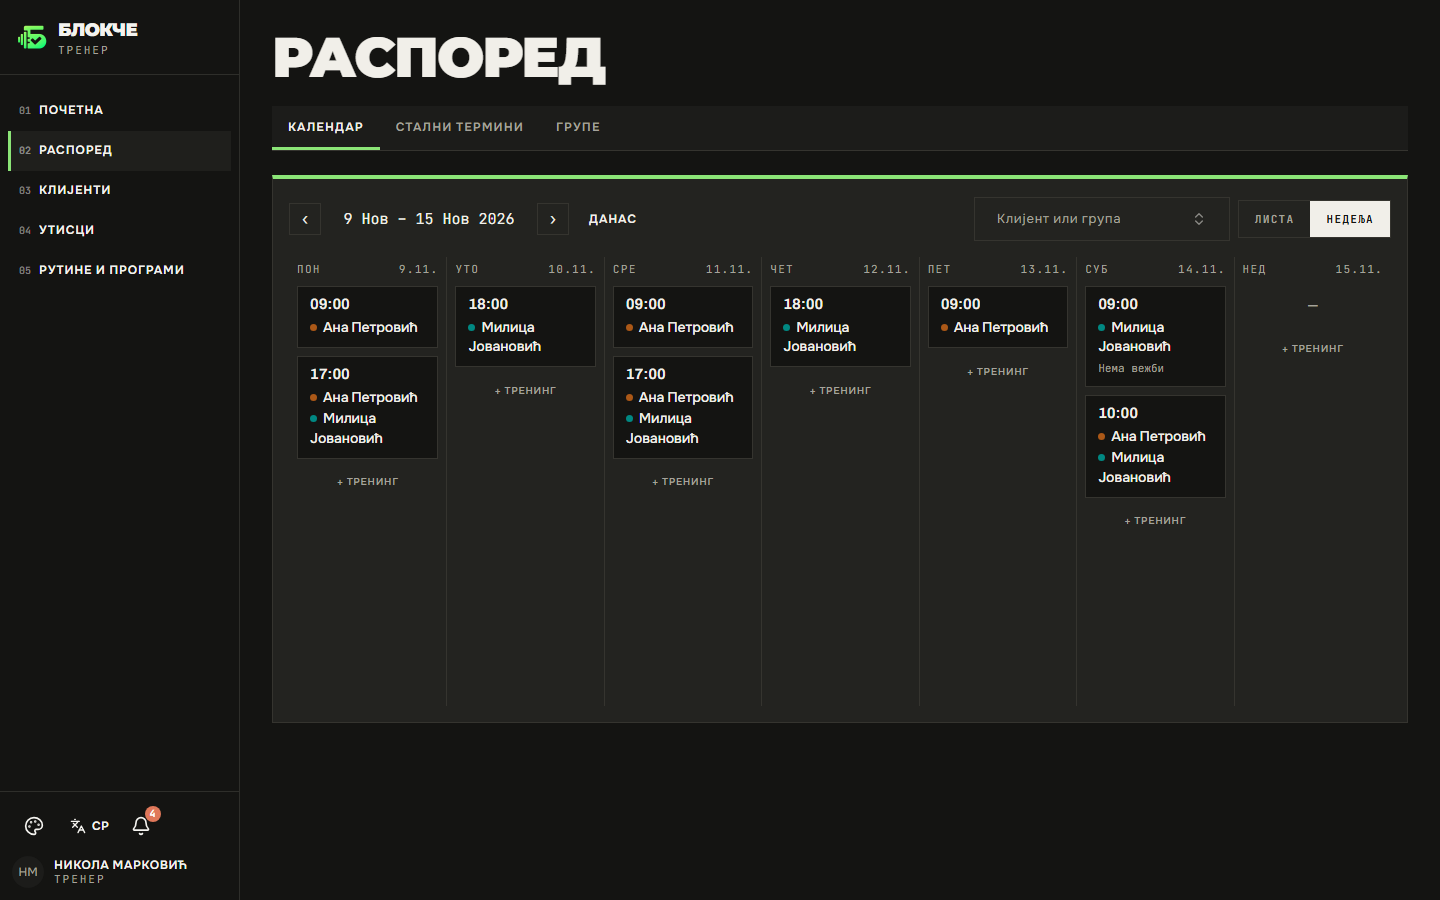Switch to Листа view

[1274, 219]
